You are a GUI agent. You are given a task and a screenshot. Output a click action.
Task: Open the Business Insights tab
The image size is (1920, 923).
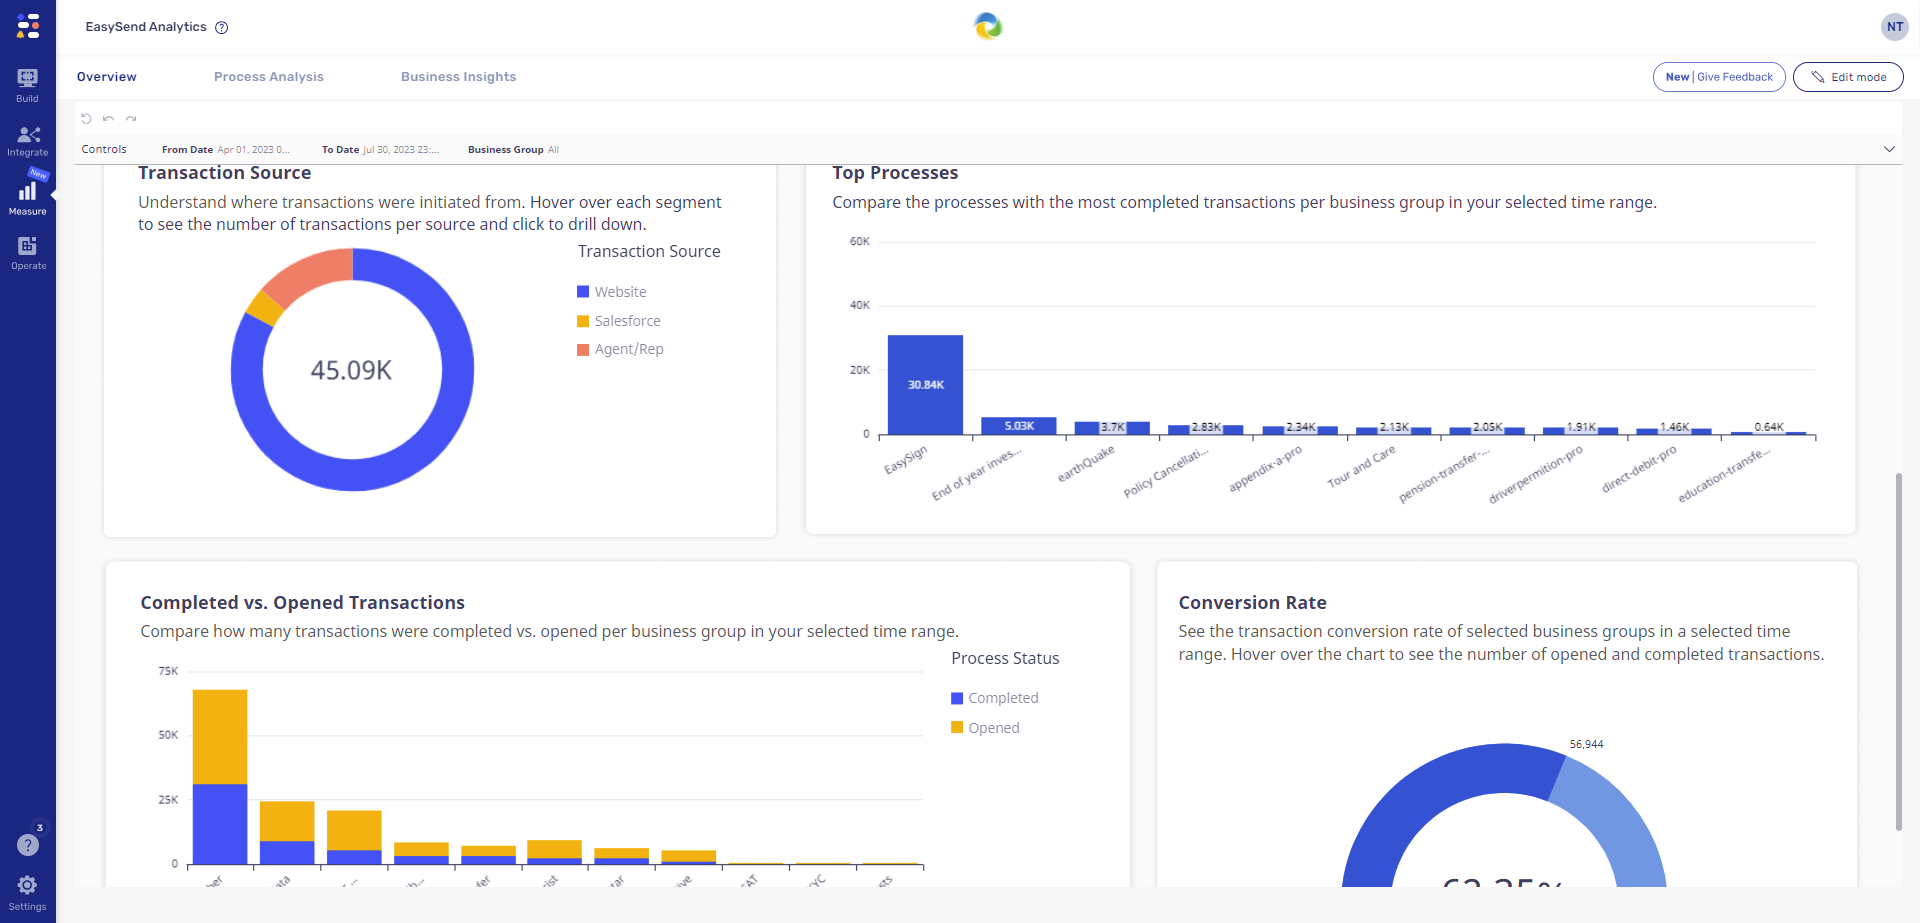pos(458,76)
